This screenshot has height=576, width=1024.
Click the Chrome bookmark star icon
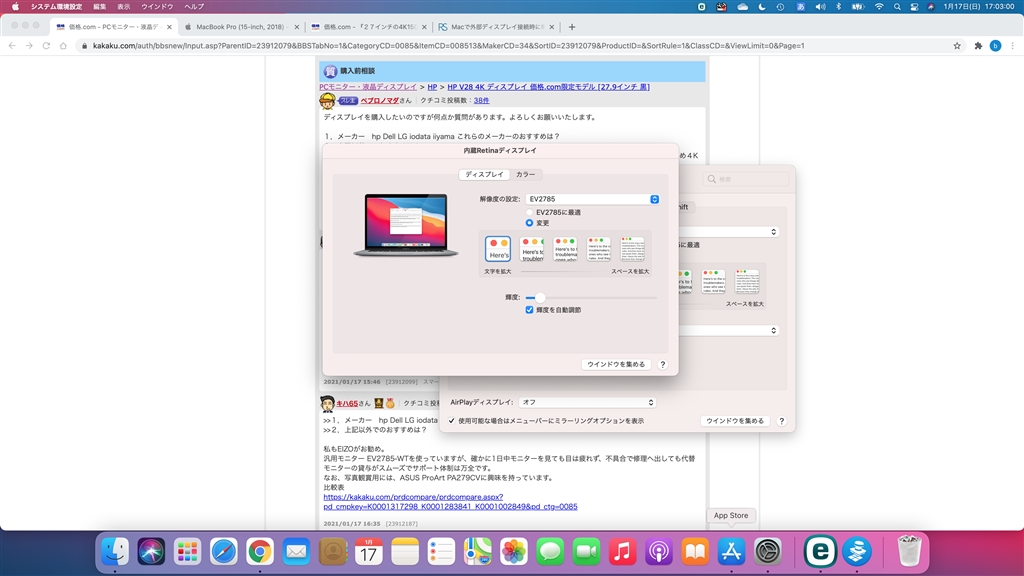(957, 46)
